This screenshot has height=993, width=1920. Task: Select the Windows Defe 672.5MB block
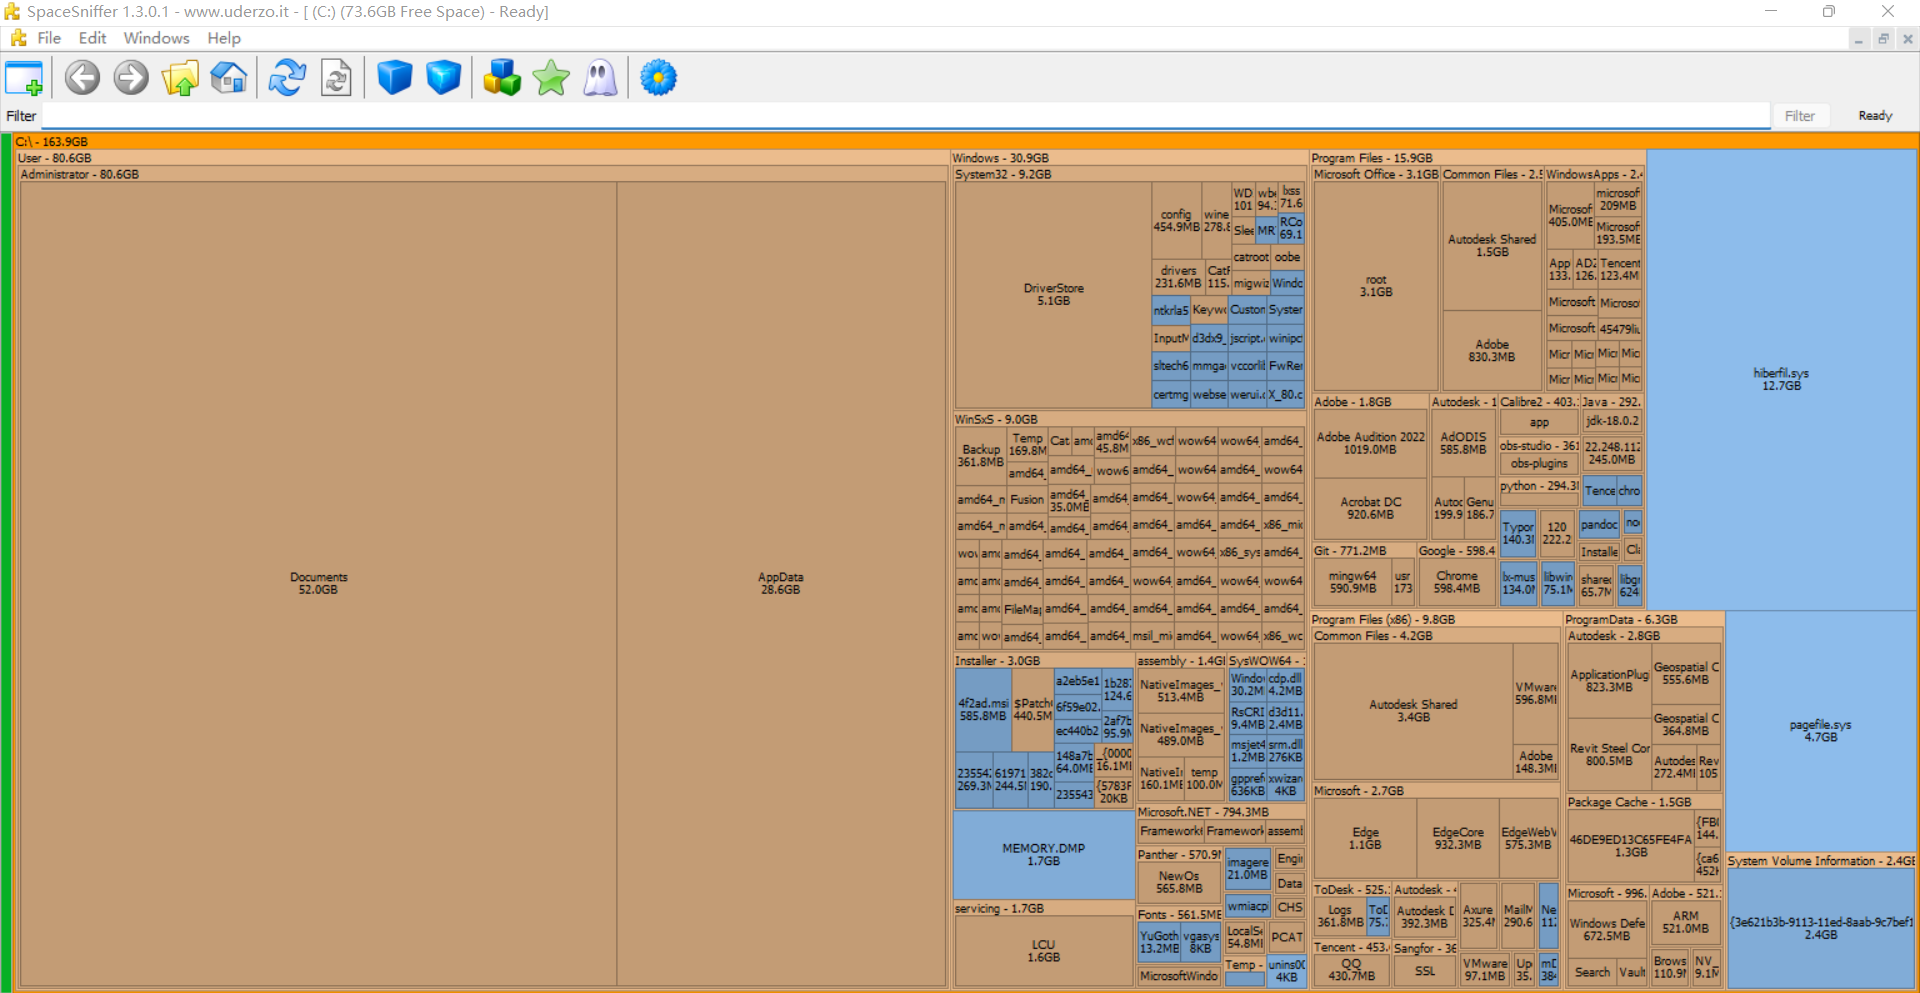coord(1606,930)
